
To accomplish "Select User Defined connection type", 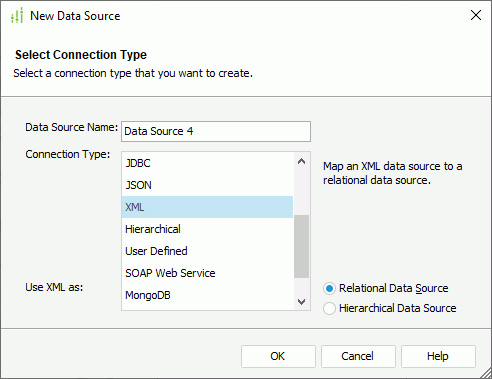I will pos(207,251).
